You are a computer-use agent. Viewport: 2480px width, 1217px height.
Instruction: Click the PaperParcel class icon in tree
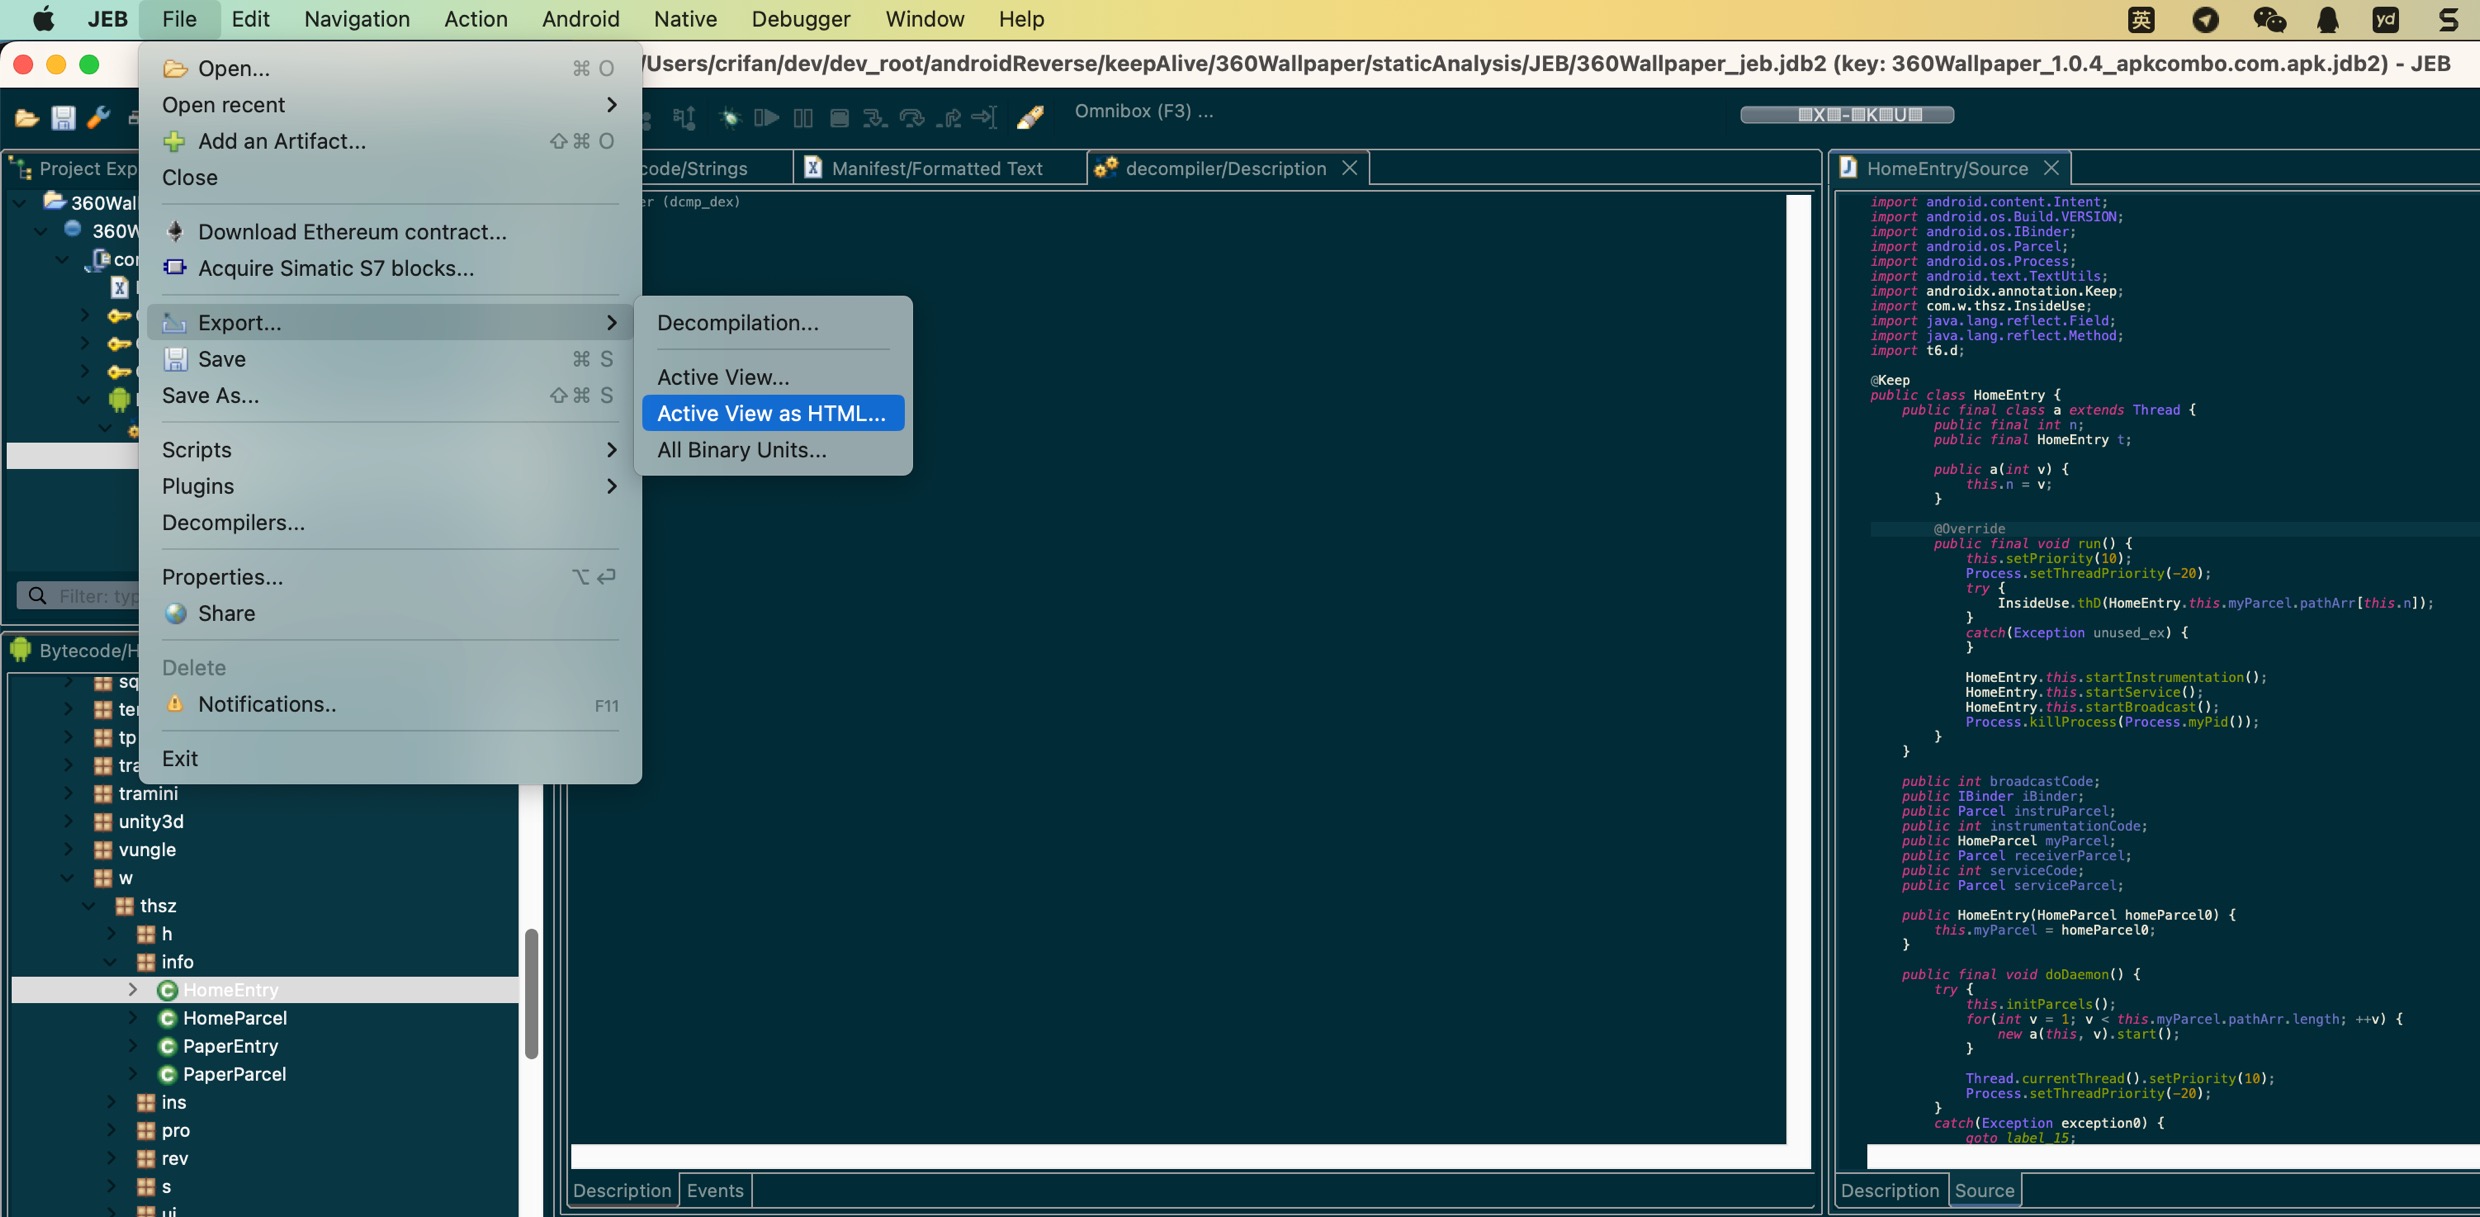(167, 1074)
